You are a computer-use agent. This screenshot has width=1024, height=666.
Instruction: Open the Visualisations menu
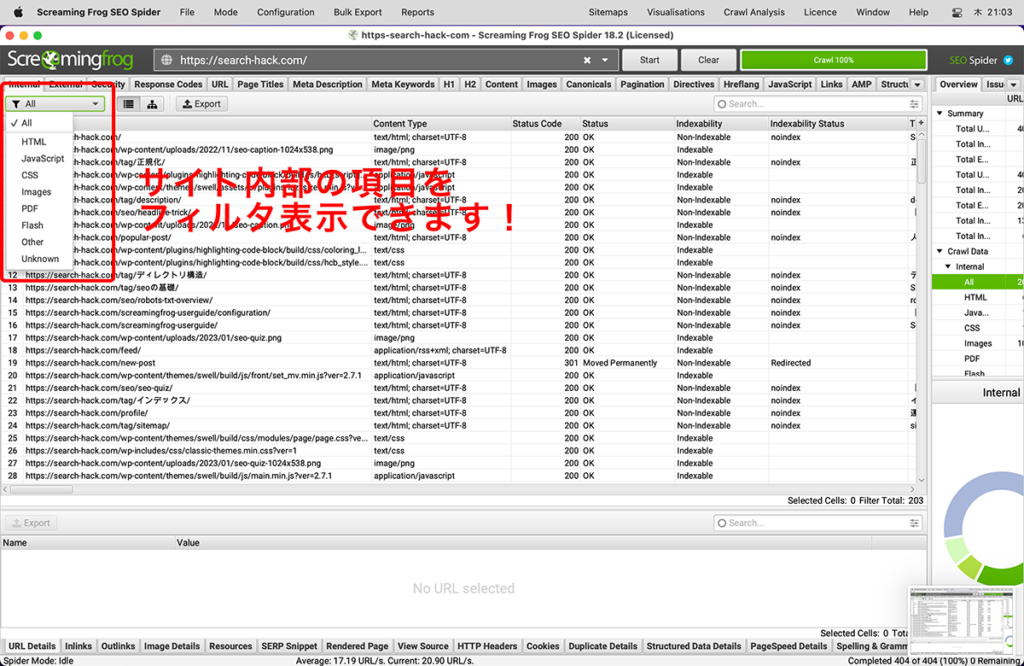tap(676, 12)
